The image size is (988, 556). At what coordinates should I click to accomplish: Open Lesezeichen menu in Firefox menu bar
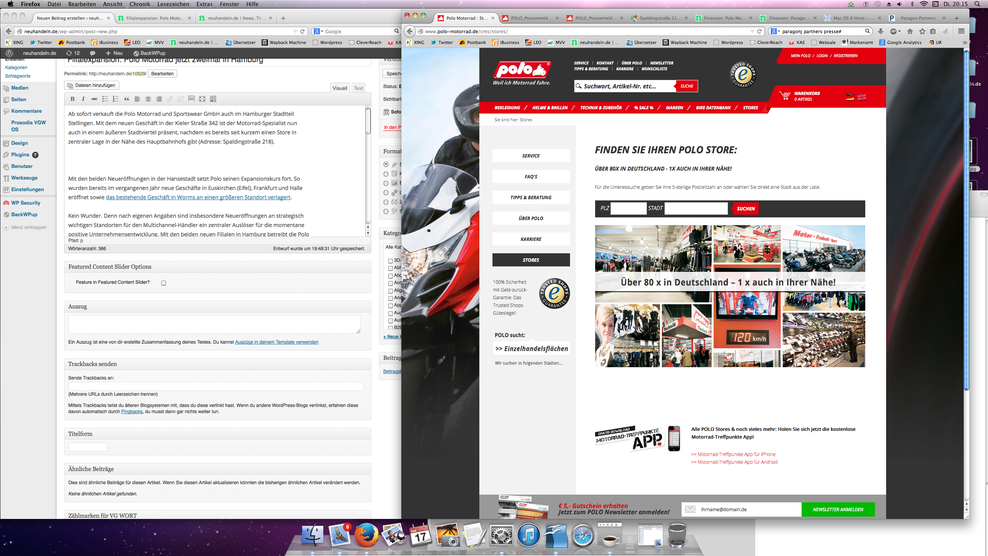(173, 4)
